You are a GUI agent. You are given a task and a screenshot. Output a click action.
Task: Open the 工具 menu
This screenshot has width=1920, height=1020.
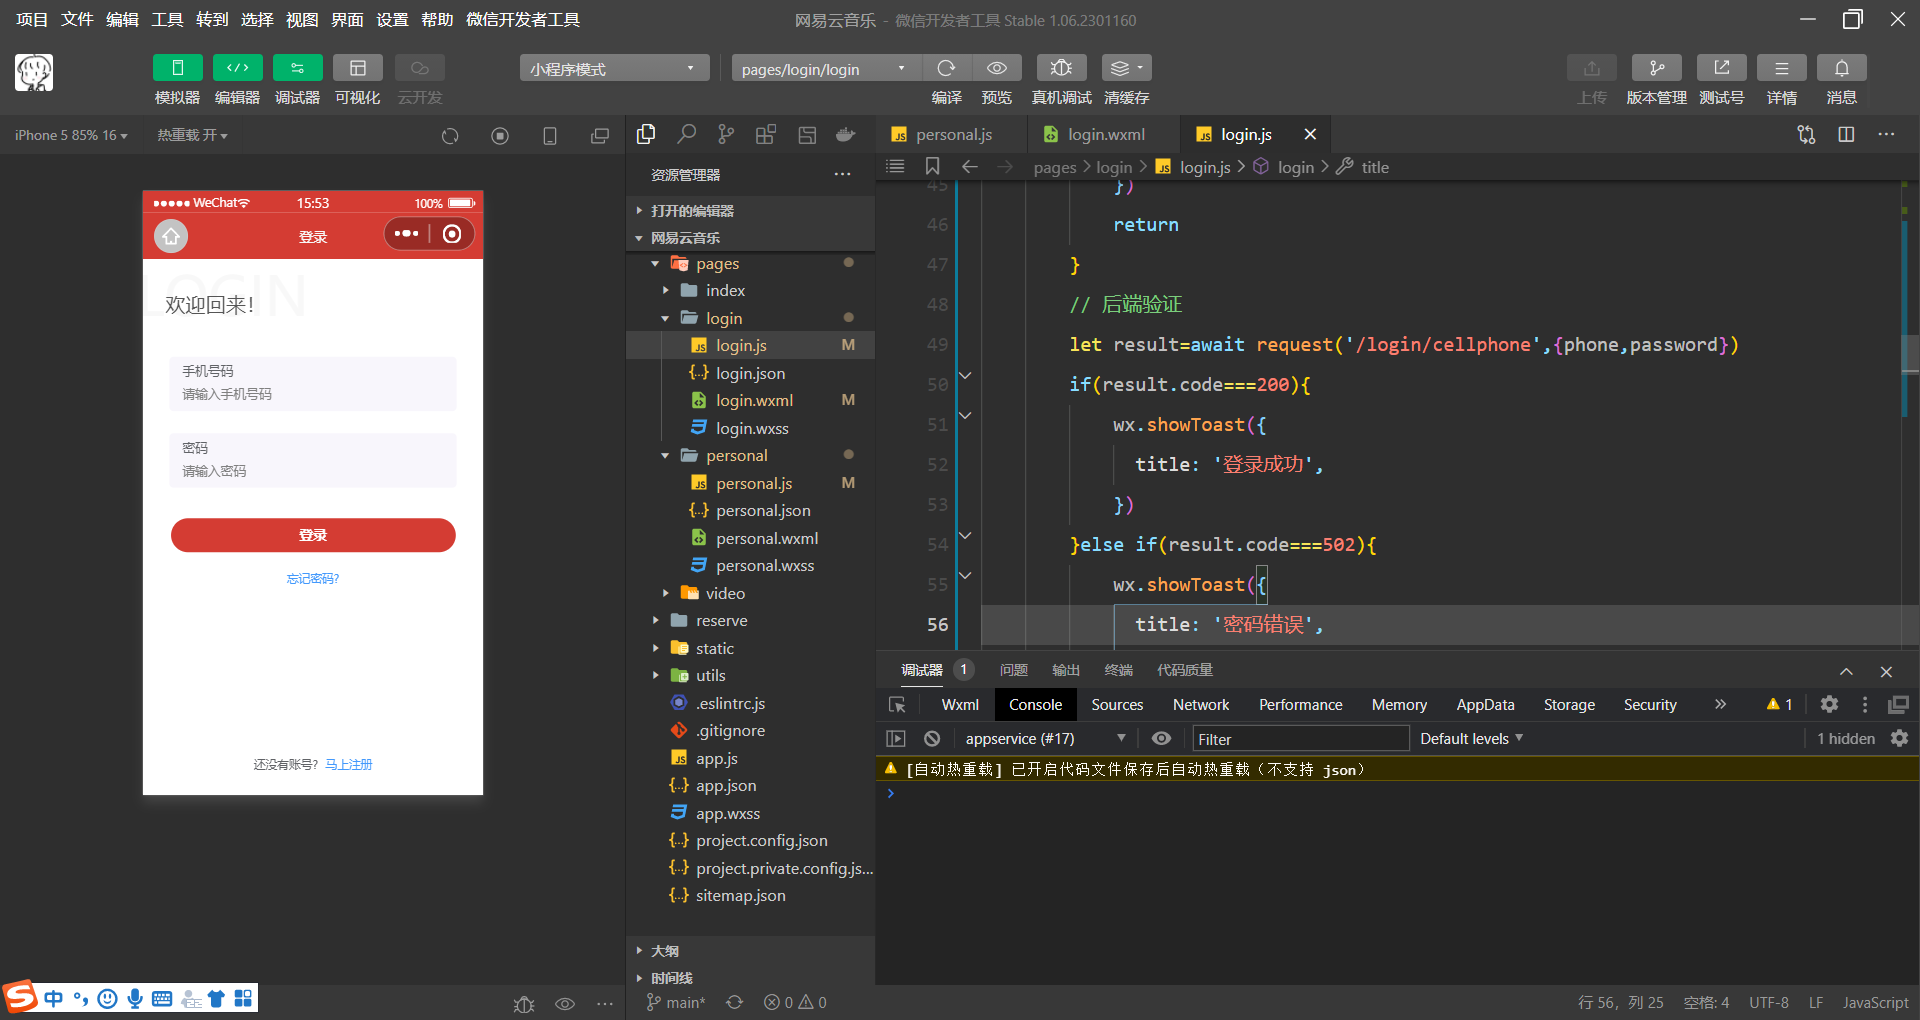[167, 20]
